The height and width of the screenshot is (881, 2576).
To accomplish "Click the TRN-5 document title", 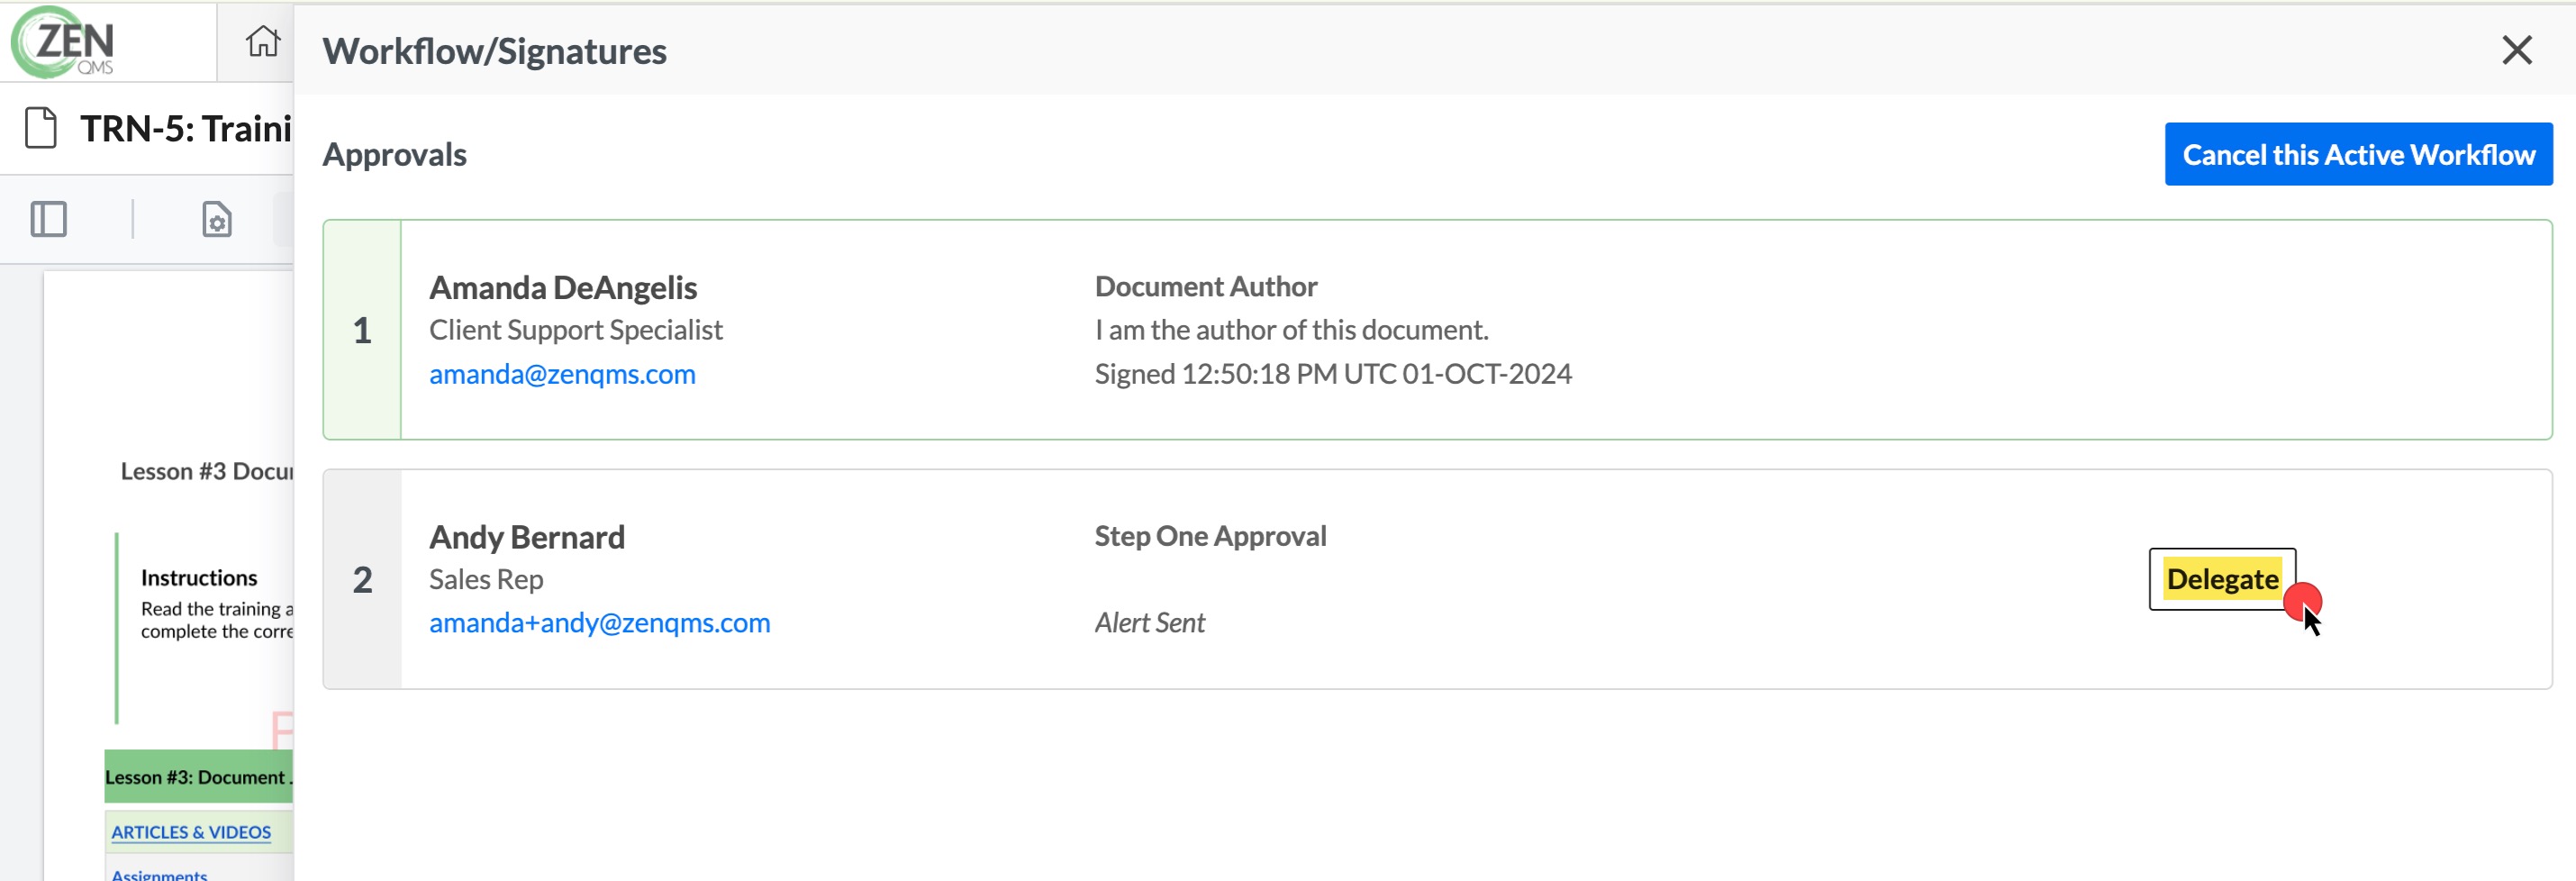I will click(x=186, y=128).
